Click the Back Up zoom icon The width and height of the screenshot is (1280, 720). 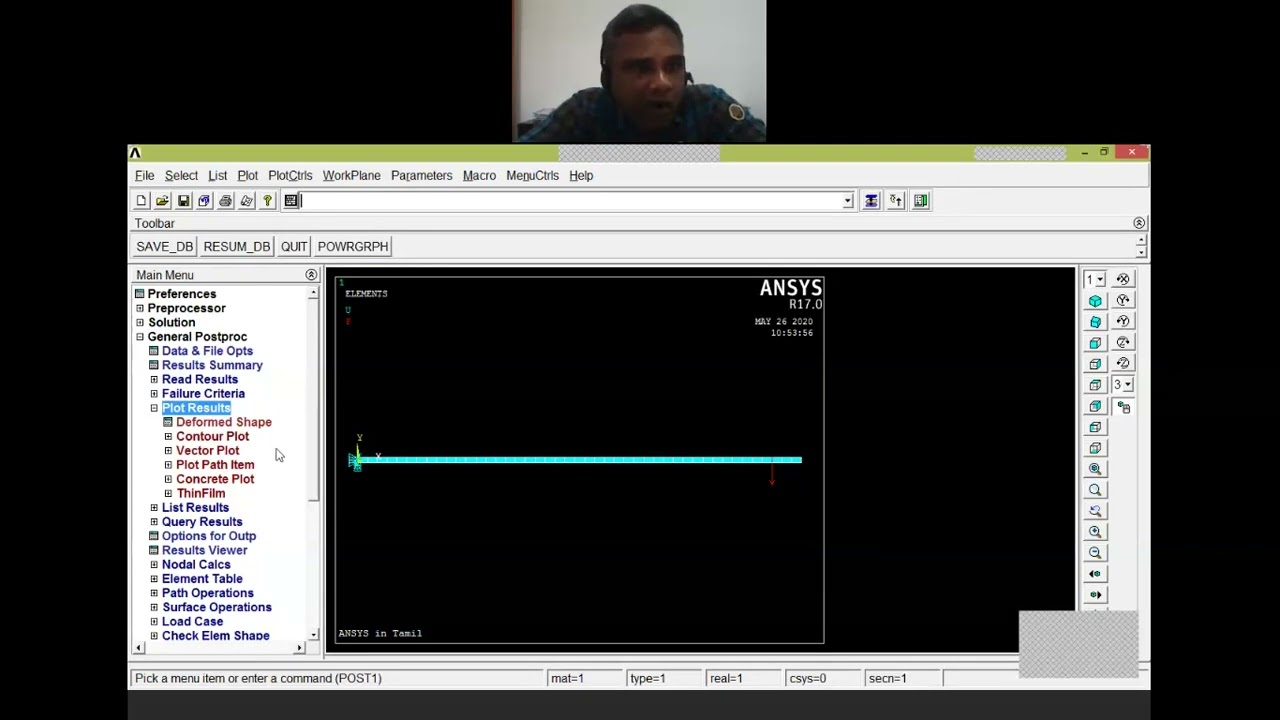(x=1095, y=511)
